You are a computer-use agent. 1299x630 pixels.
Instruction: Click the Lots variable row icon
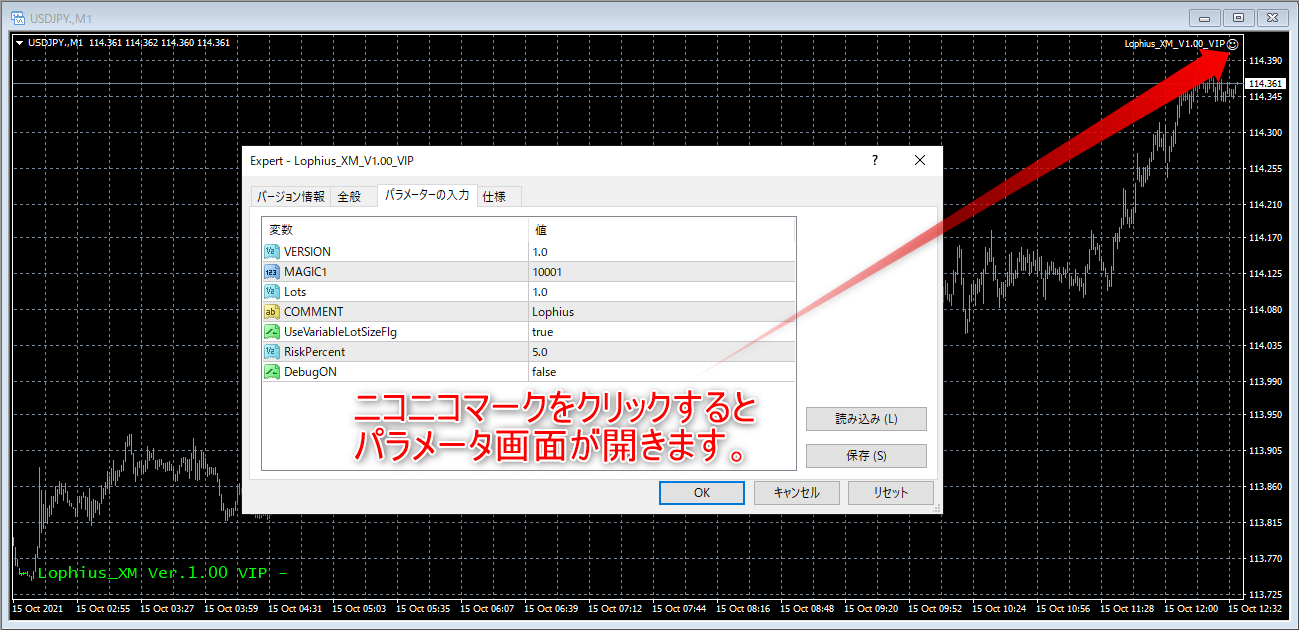(272, 292)
